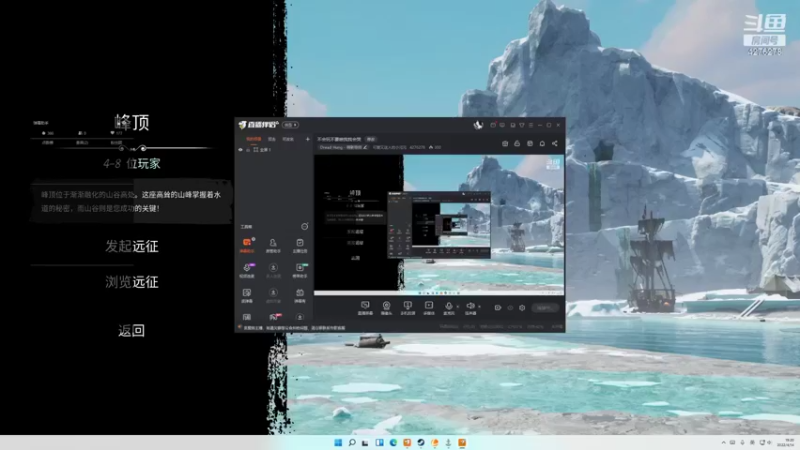The image size is (800, 450).
Task: Open Windows taskbar search
Action: click(x=352, y=443)
